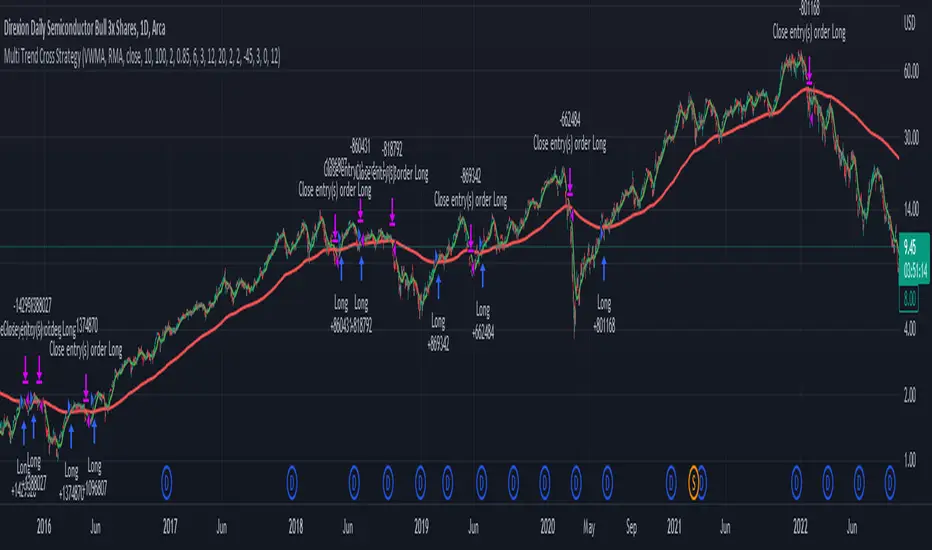Click the 30.00 price axis label

[x=911, y=138]
